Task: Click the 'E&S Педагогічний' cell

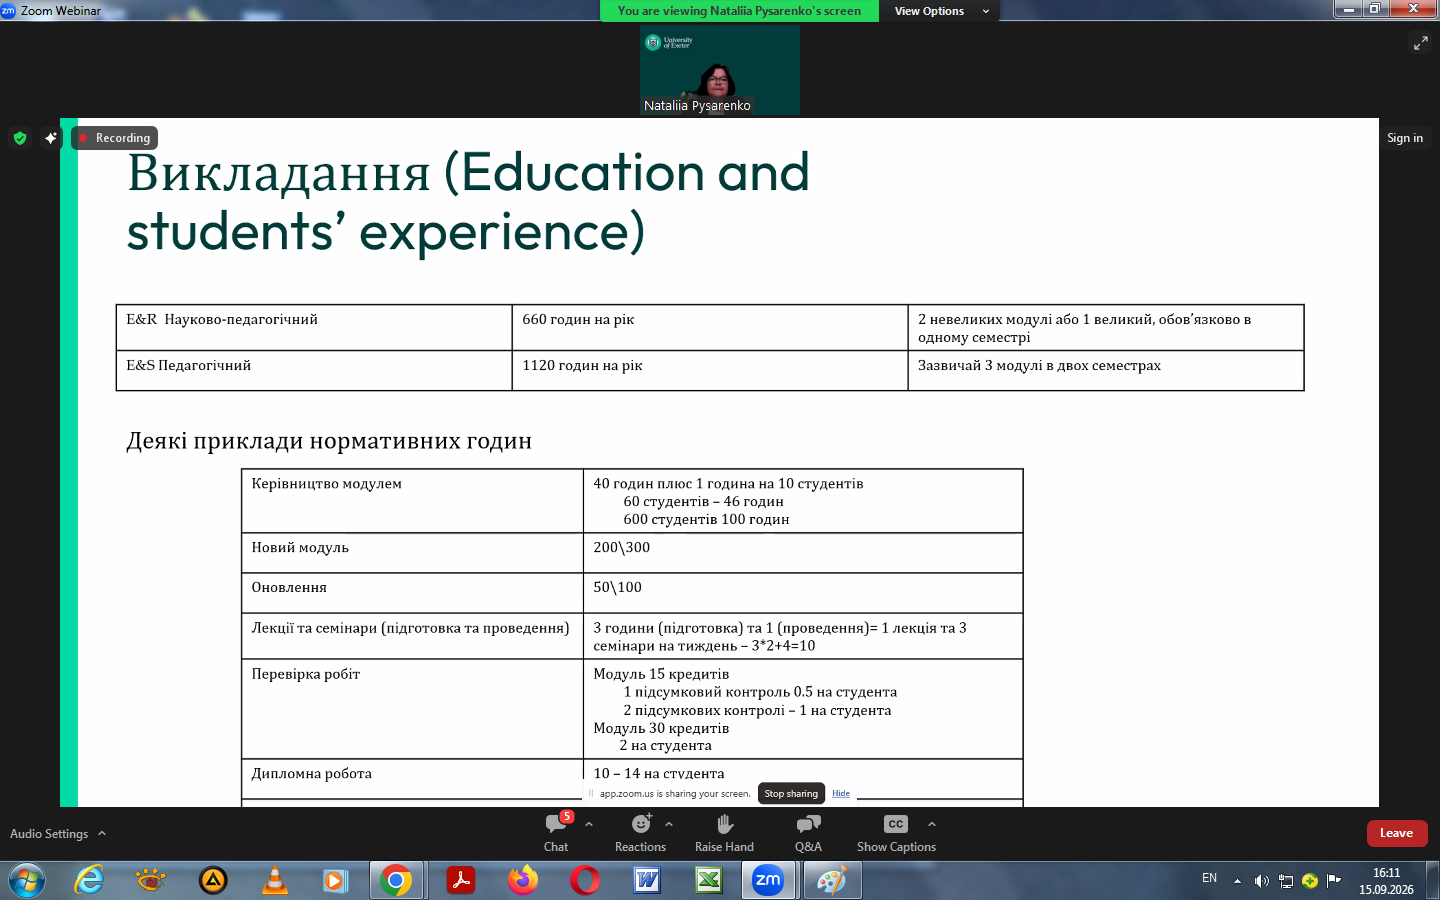Action: pyautogui.click(x=314, y=371)
